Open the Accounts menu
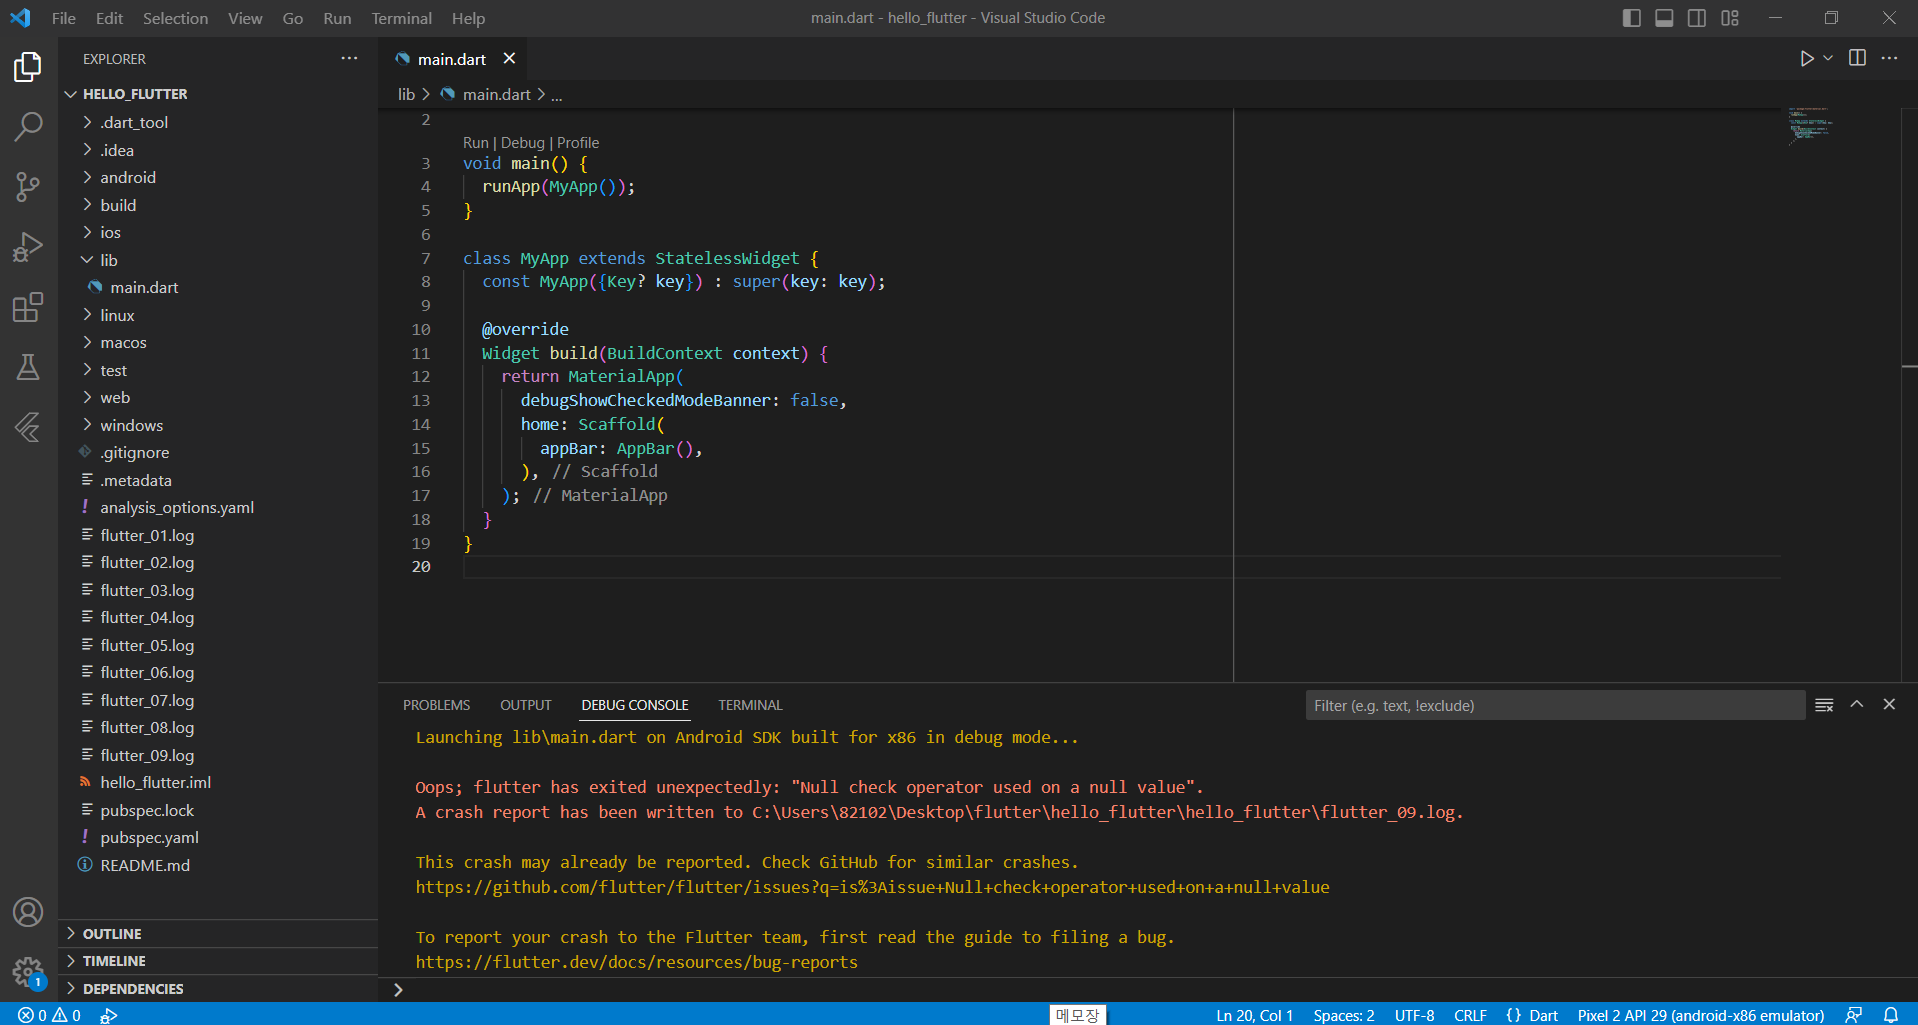1918x1025 pixels. tap(28, 912)
